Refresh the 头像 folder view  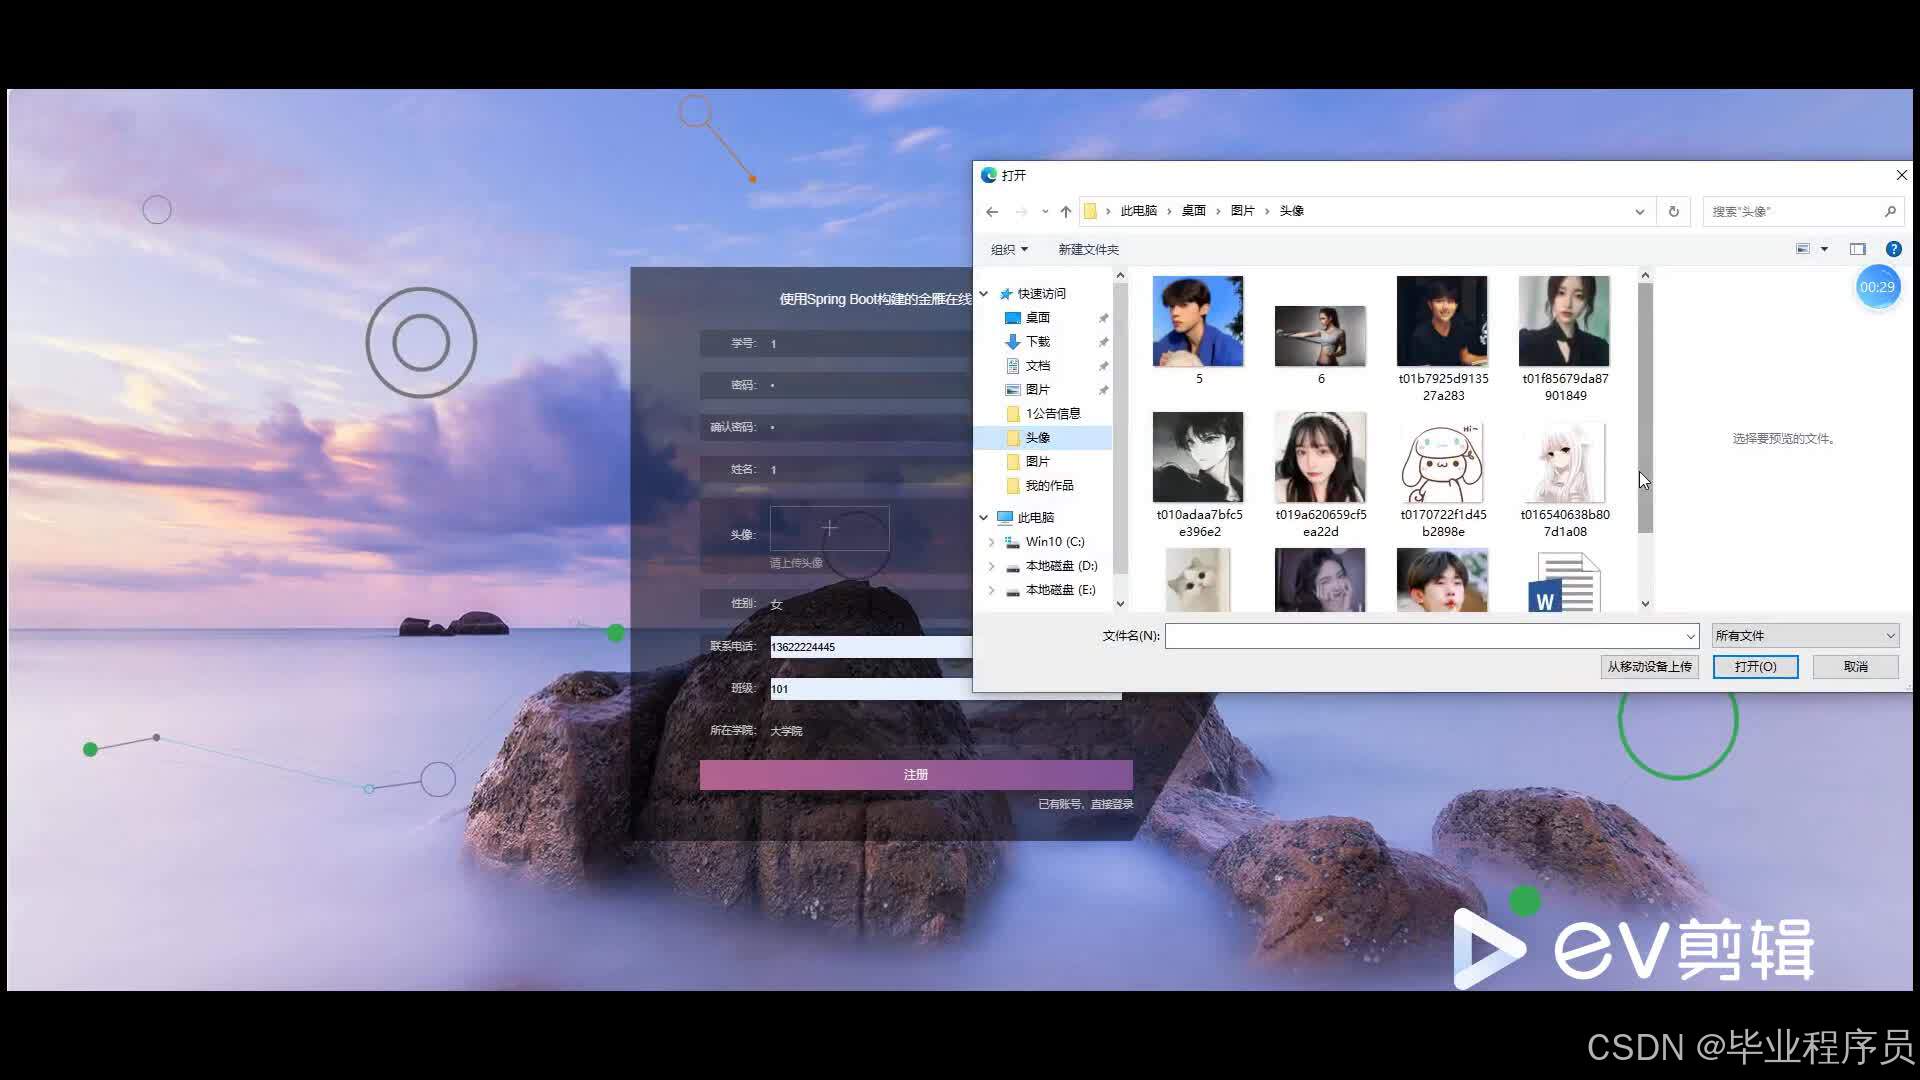coord(1673,211)
